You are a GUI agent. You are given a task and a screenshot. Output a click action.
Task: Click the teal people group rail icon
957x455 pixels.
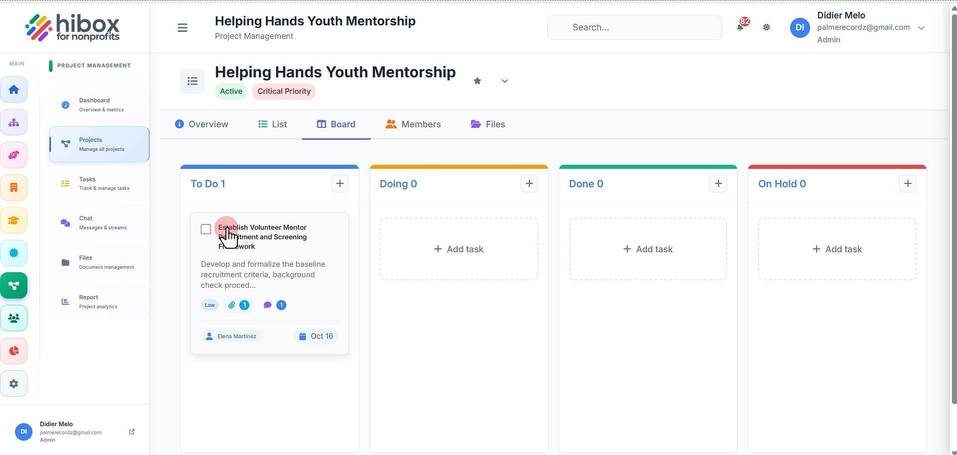tap(14, 318)
